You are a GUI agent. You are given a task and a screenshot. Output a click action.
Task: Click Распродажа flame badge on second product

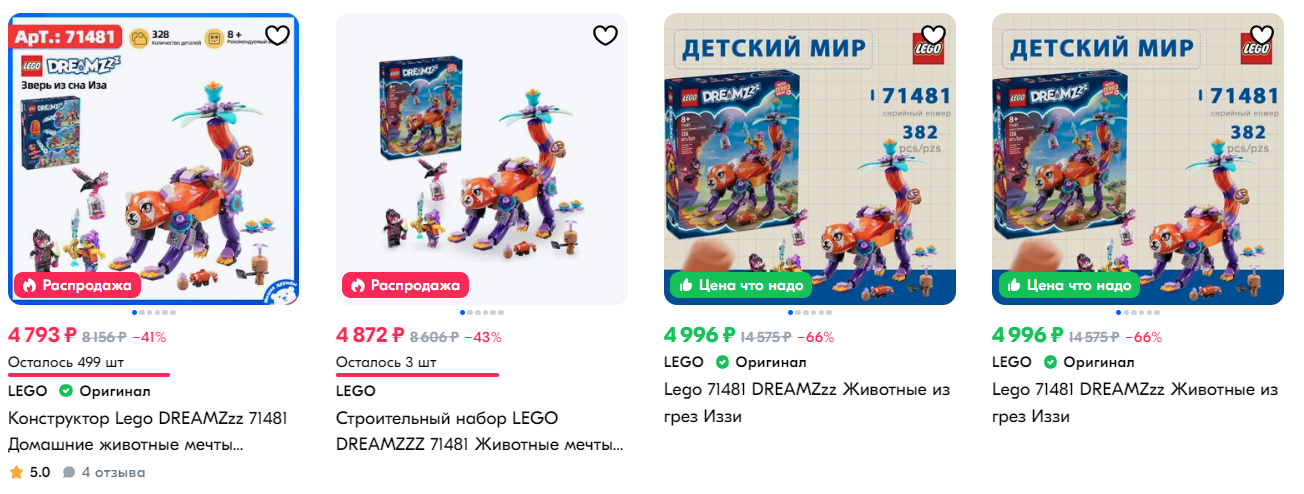405,285
